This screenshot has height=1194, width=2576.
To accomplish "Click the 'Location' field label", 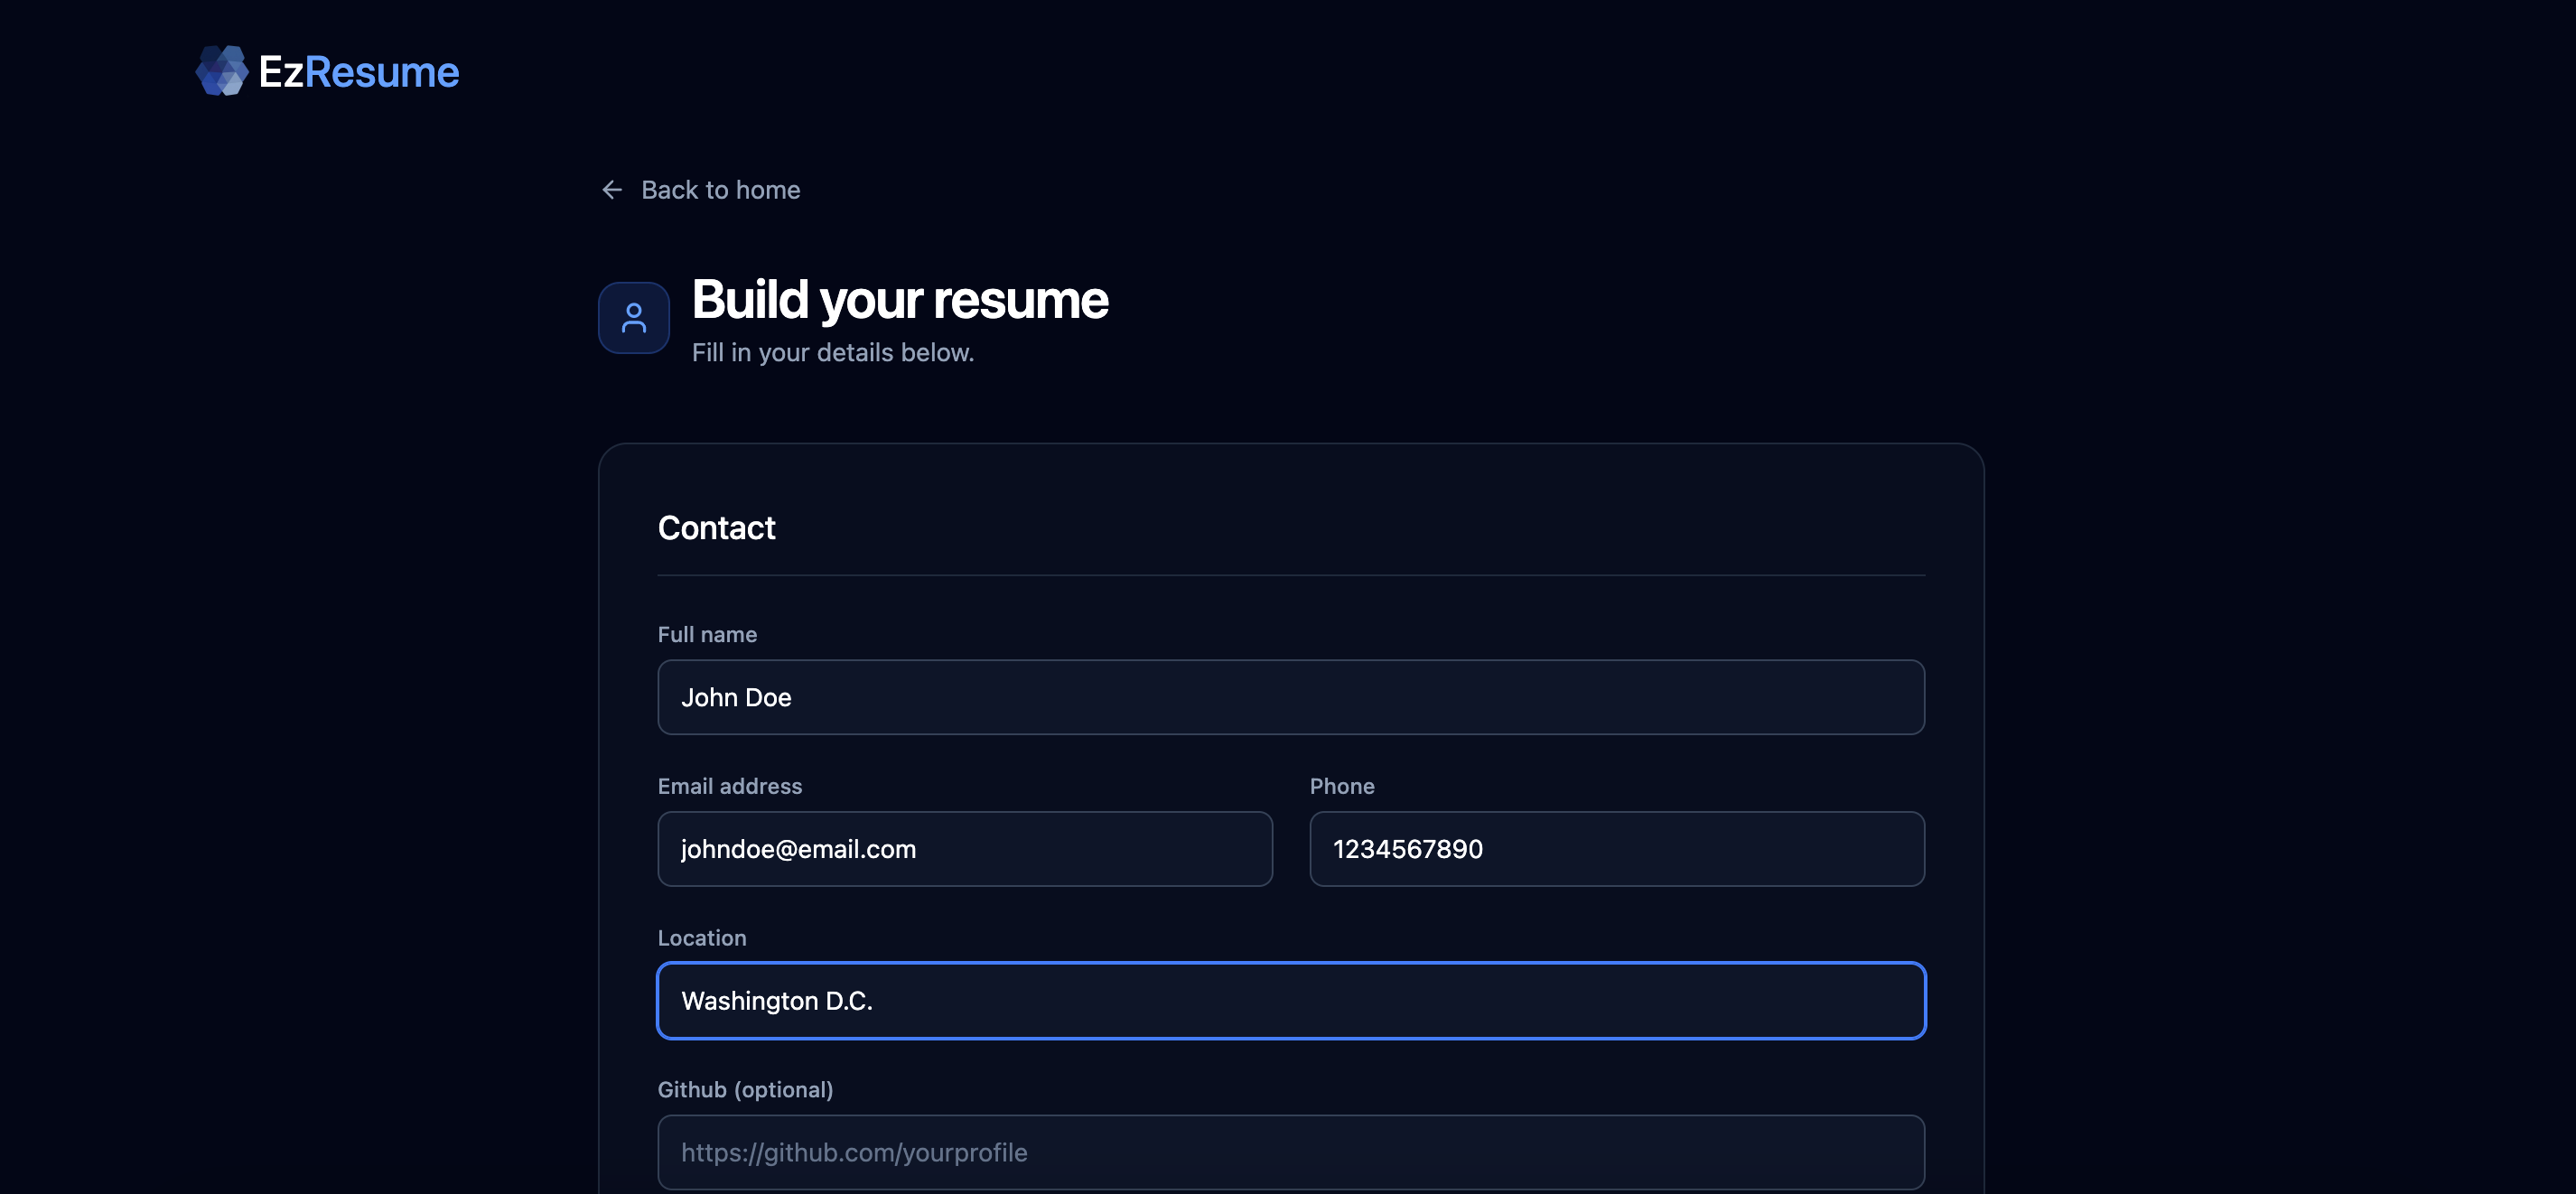I will [x=701, y=938].
